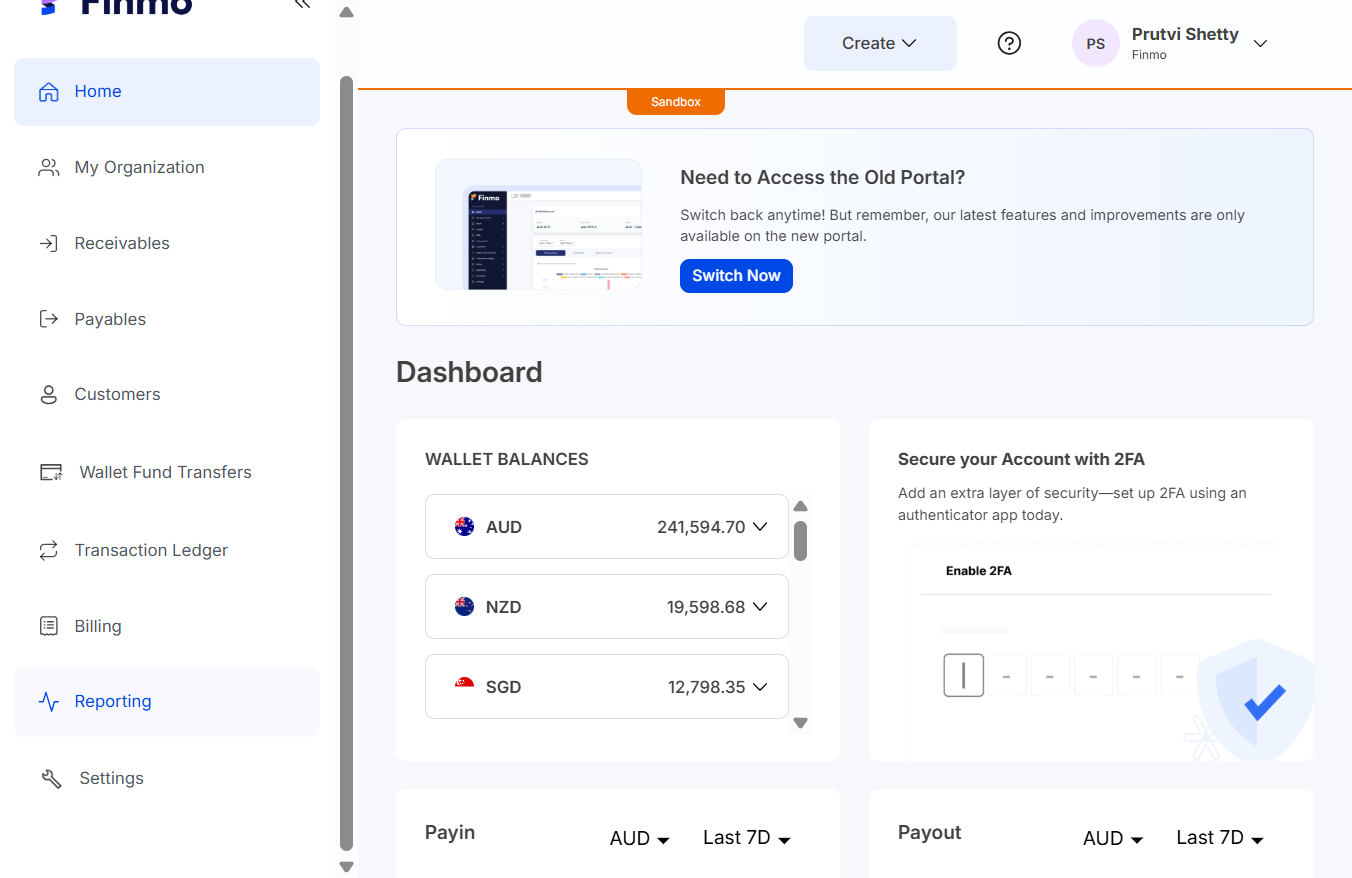Select the Billing menu item

[167, 626]
